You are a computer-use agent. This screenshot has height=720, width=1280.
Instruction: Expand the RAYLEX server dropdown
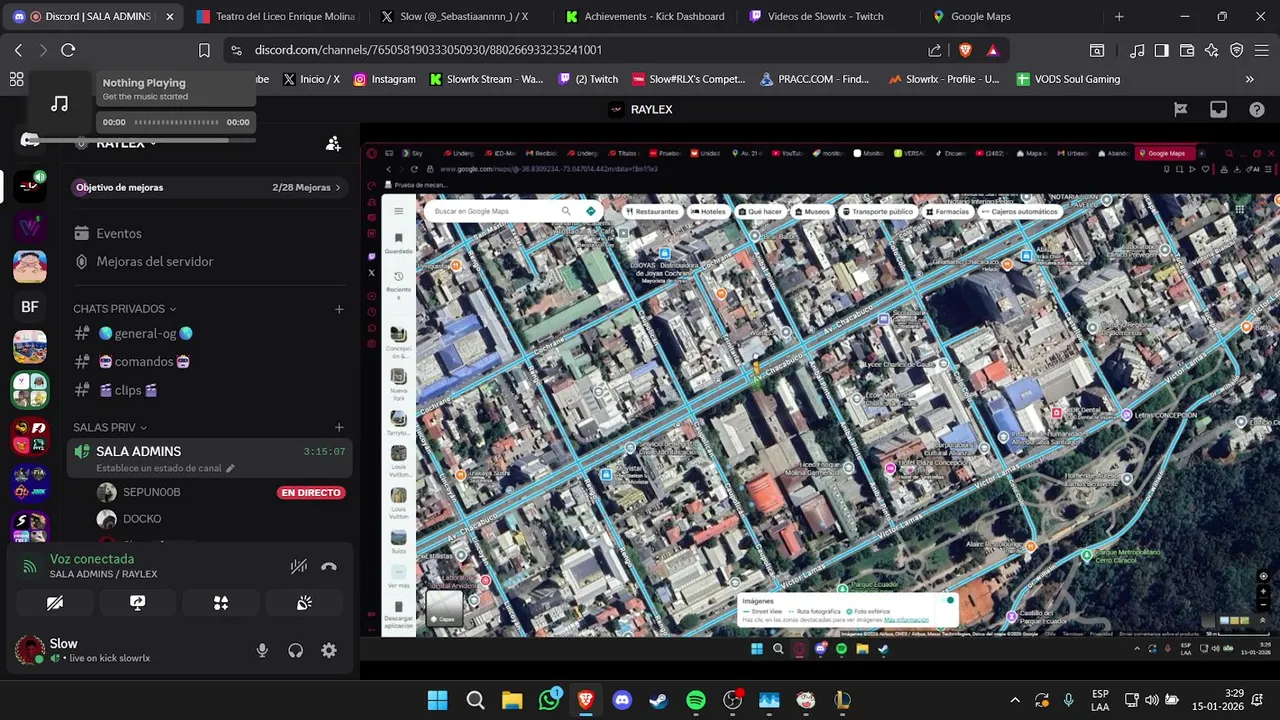[x=152, y=144]
